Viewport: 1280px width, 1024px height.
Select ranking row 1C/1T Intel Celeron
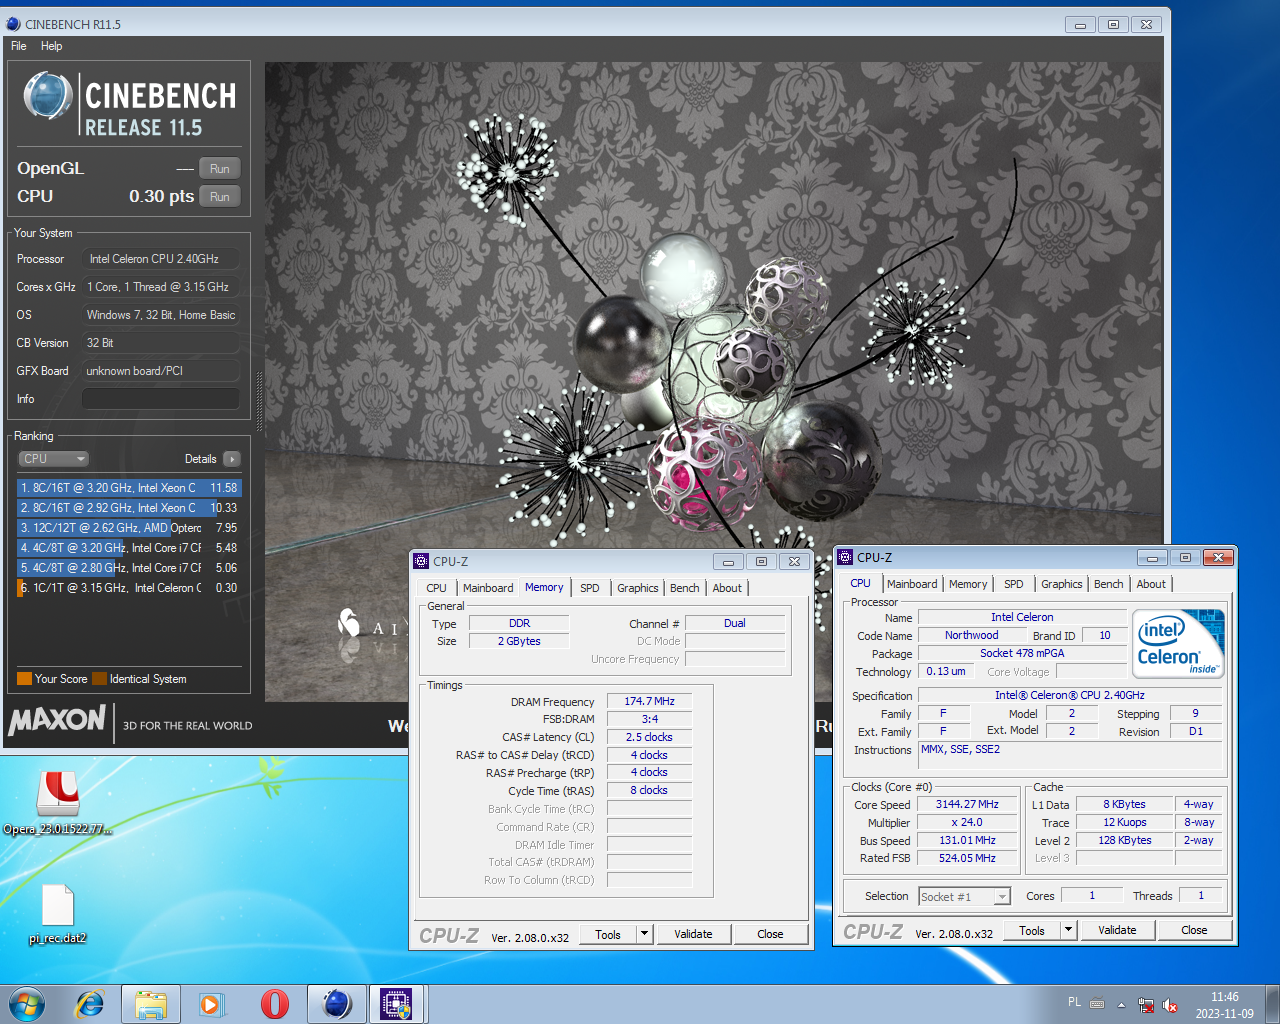[x=129, y=588]
